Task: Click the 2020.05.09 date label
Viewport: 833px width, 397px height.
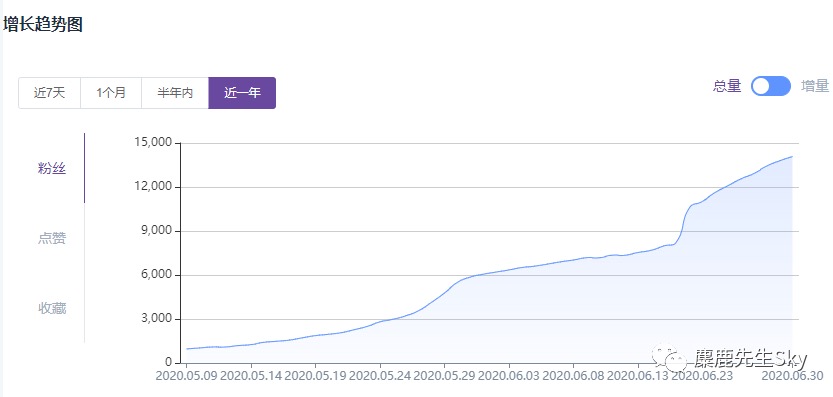Action: [186, 376]
